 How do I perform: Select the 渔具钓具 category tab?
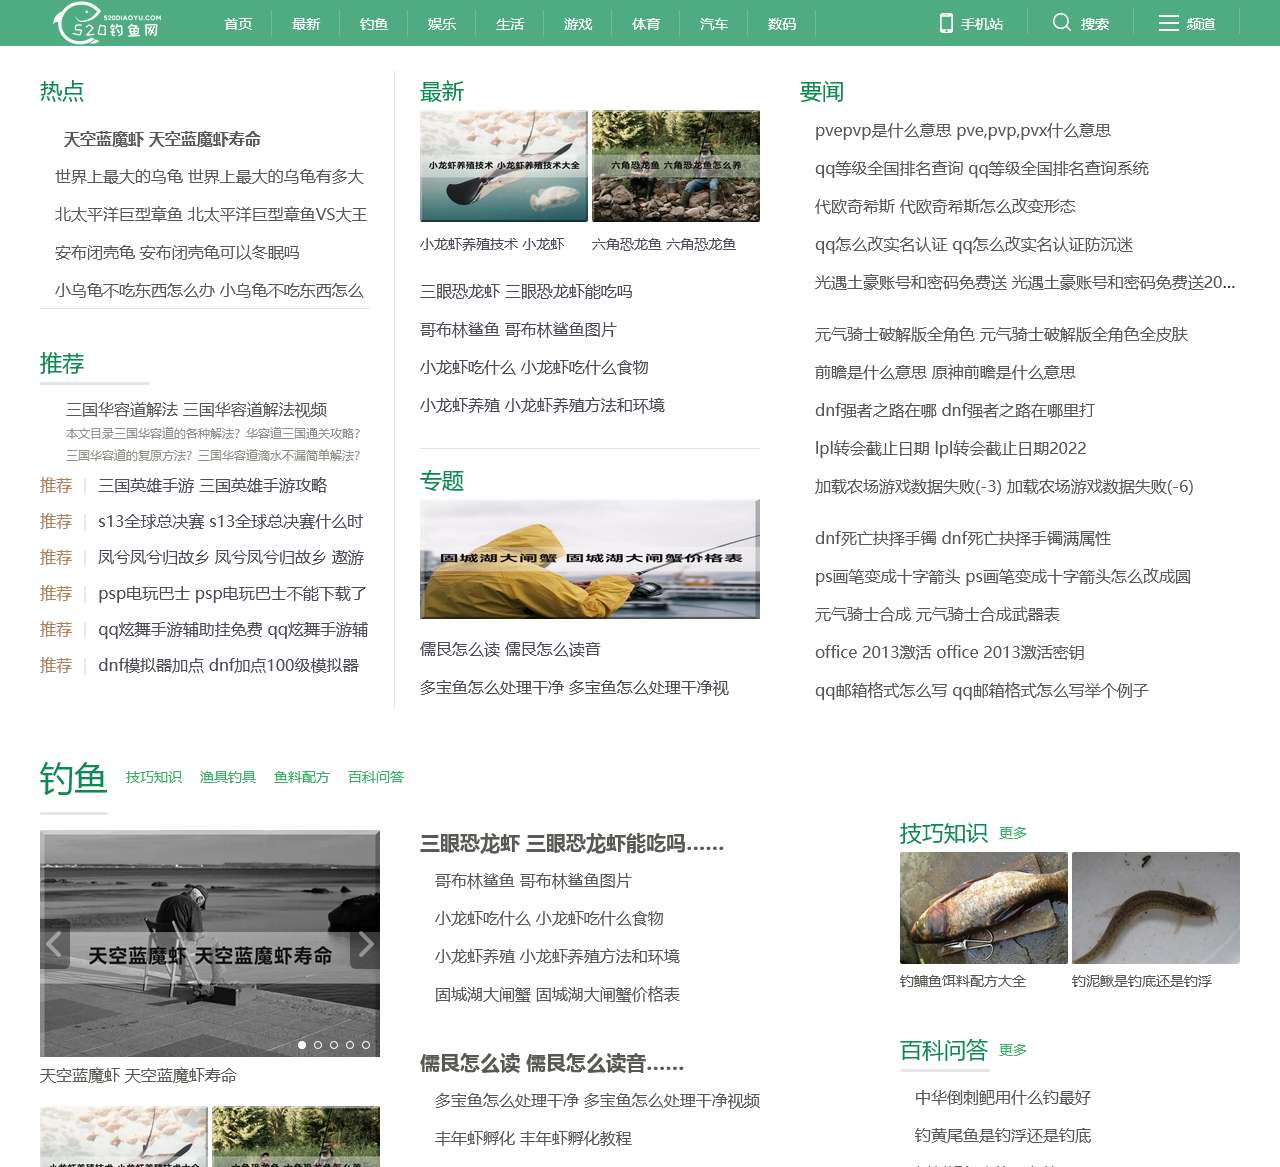[x=227, y=776]
